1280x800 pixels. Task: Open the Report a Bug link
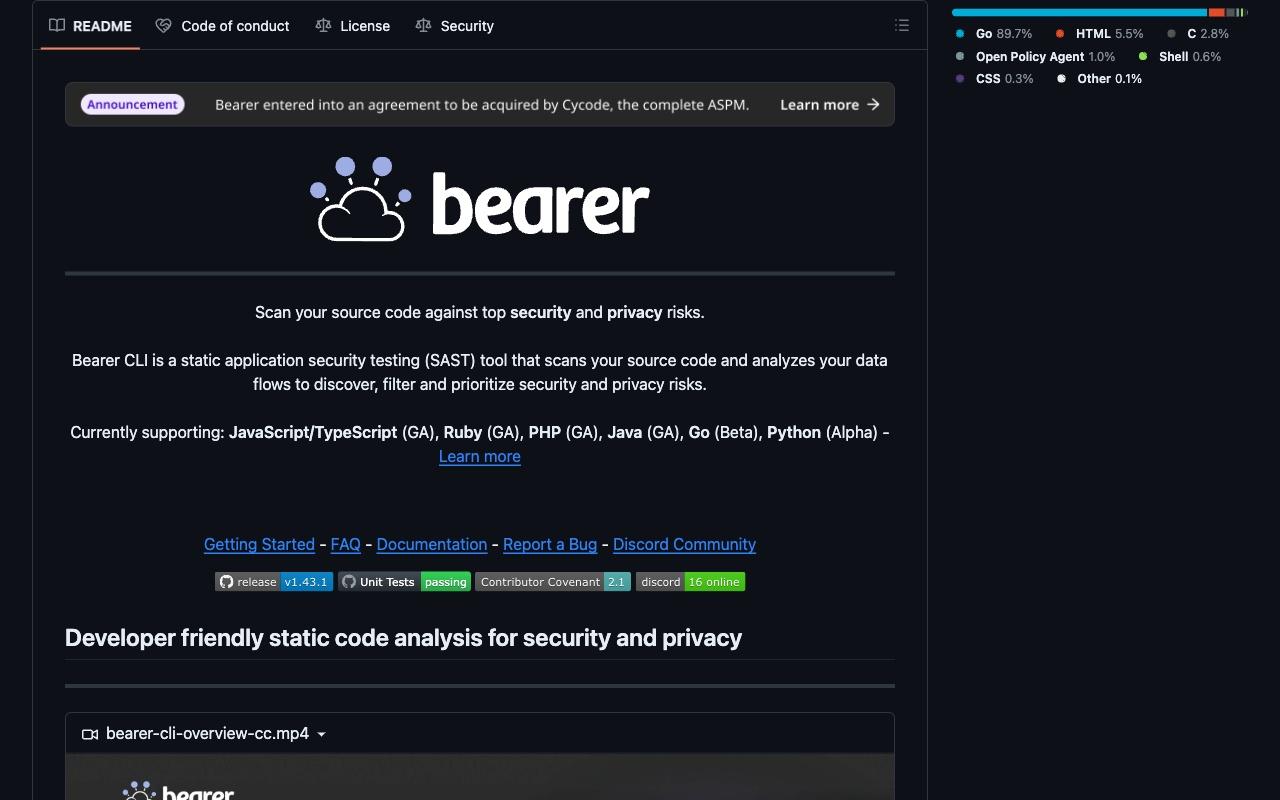(x=550, y=544)
